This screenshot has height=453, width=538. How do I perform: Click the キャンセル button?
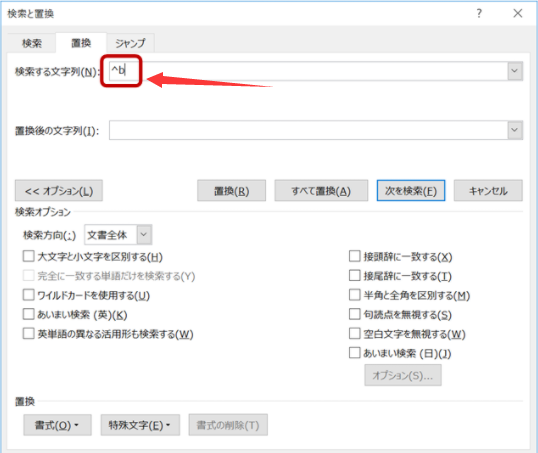point(488,191)
